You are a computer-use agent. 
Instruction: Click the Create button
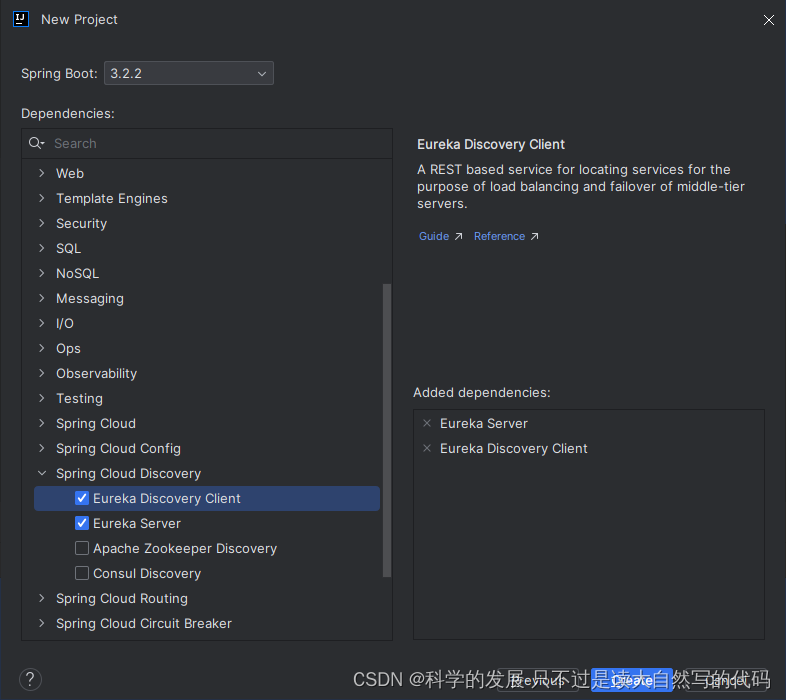click(x=632, y=680)
